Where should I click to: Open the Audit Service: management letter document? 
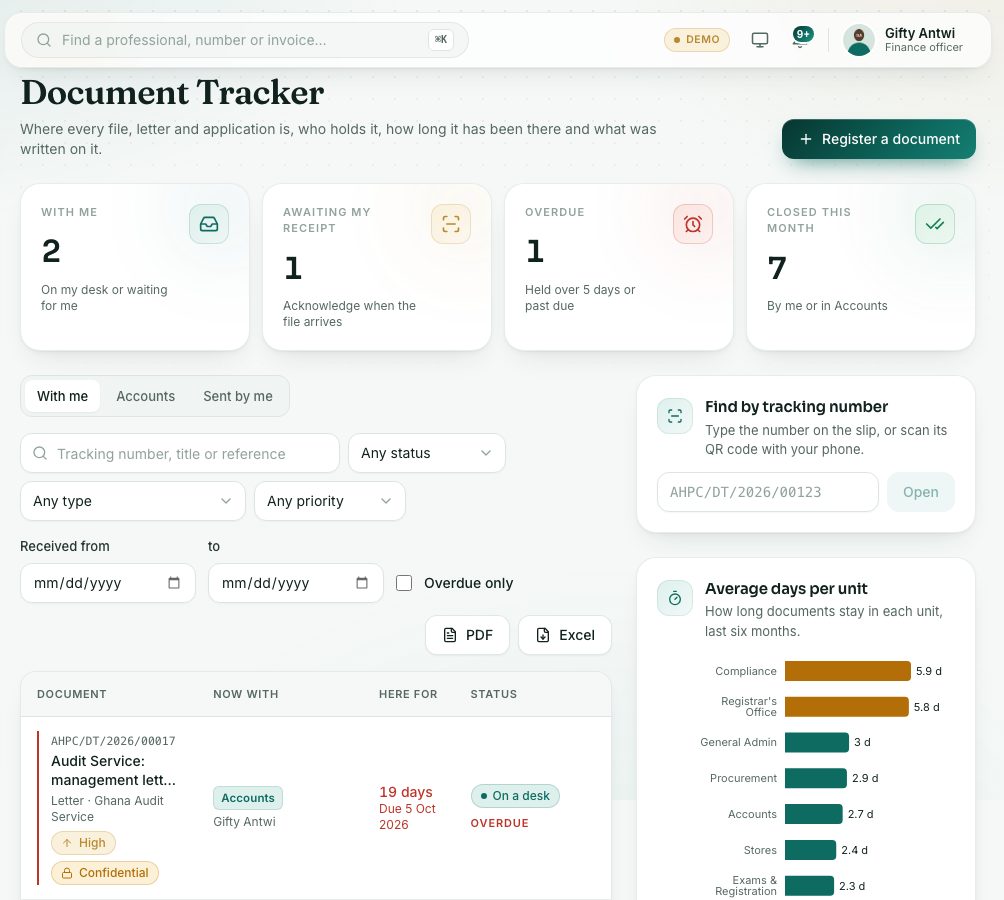click(x=113, y=771)
